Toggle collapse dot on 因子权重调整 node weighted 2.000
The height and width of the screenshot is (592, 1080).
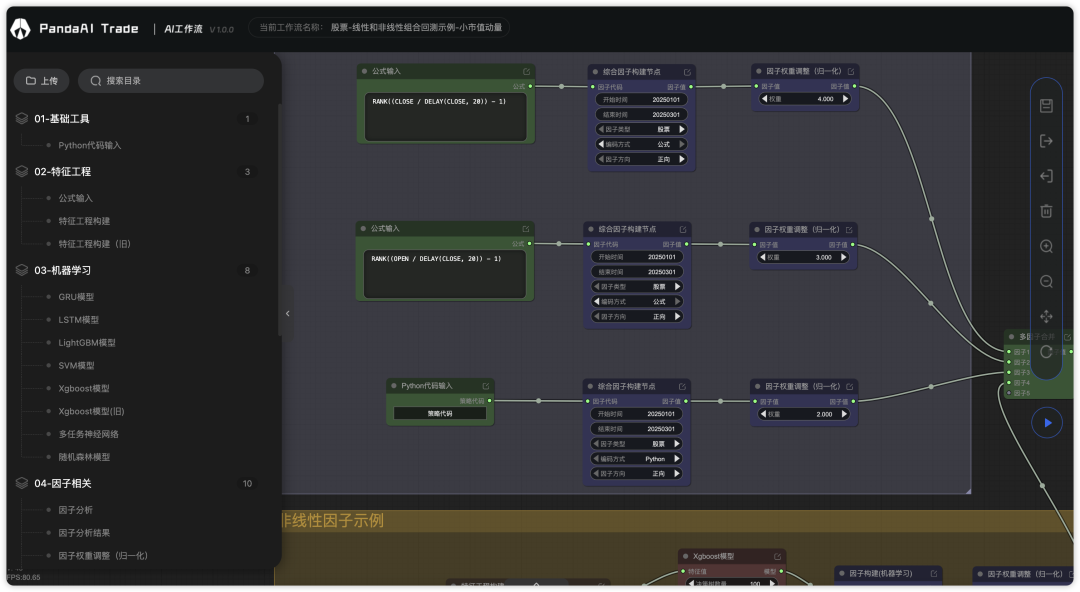point(758,387)
